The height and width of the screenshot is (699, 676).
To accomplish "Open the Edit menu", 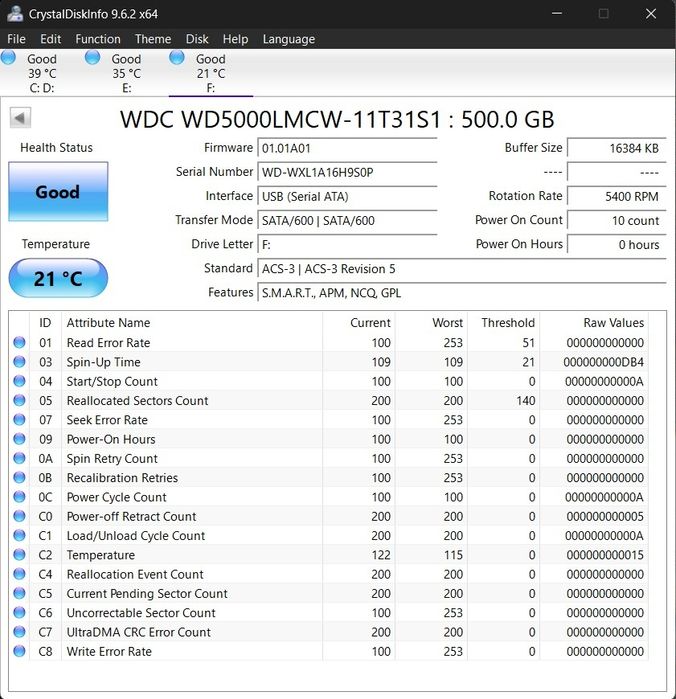I will point(50,39).
